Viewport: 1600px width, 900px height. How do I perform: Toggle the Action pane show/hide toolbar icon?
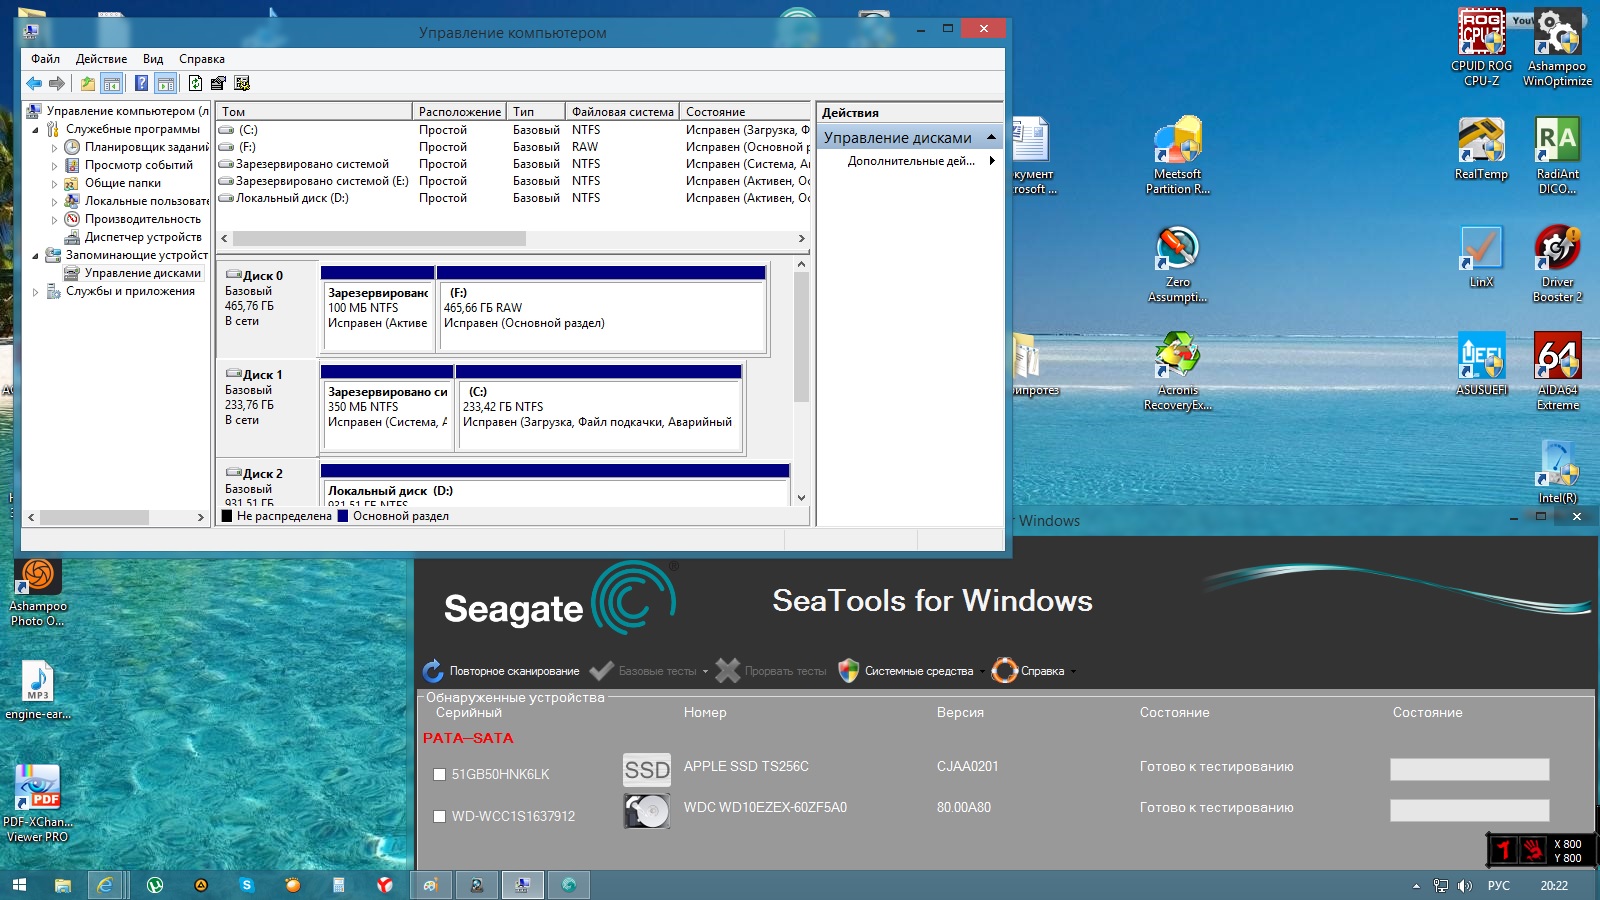click(x=166, y=84)
